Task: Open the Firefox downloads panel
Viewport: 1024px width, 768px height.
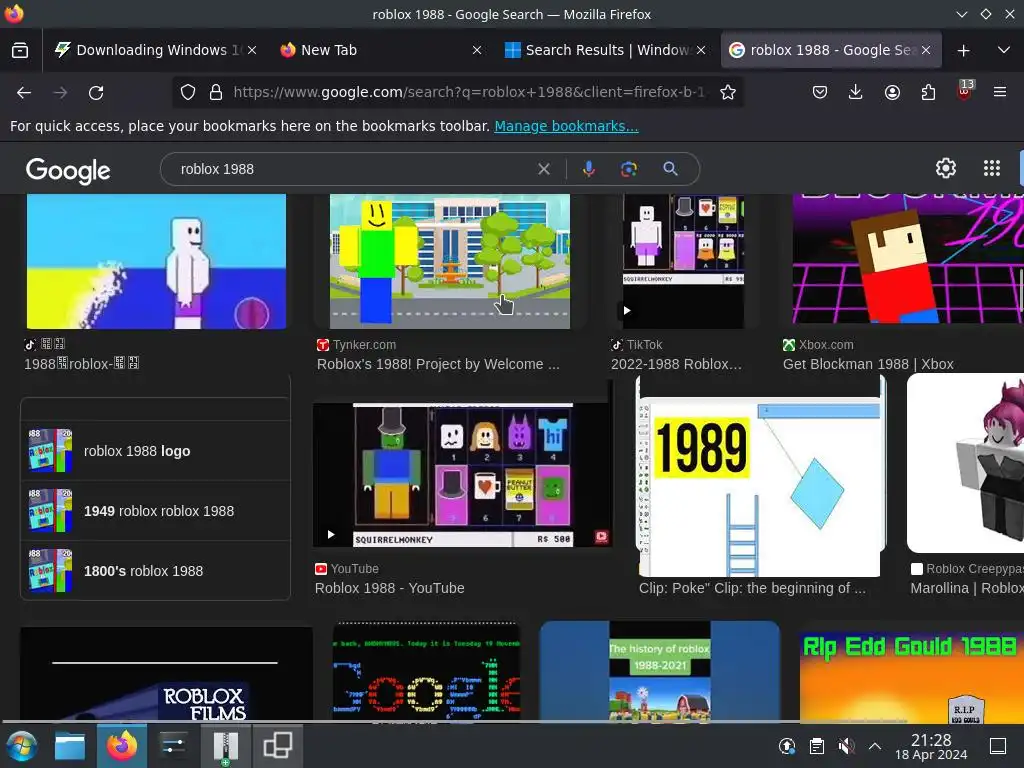Action: click(x=856, y=92)
